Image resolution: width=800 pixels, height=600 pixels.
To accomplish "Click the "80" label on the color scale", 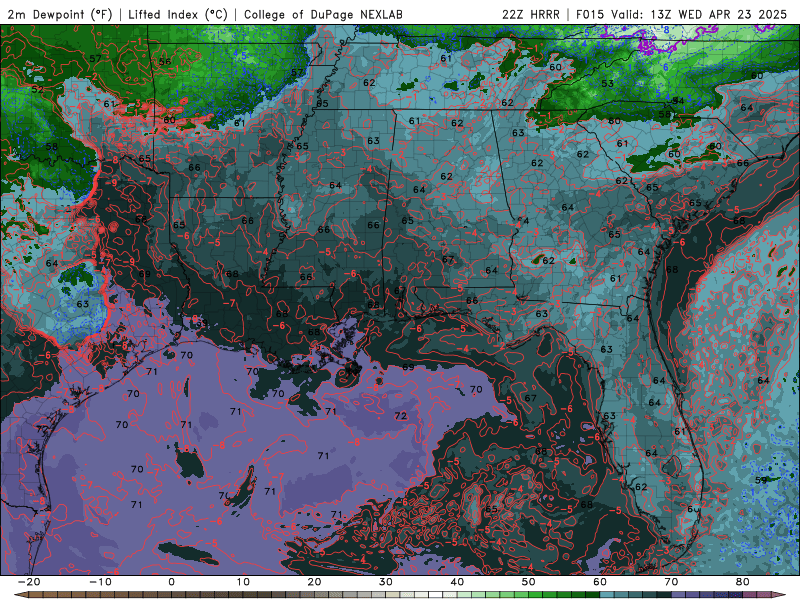I will [x=743, y=582].
